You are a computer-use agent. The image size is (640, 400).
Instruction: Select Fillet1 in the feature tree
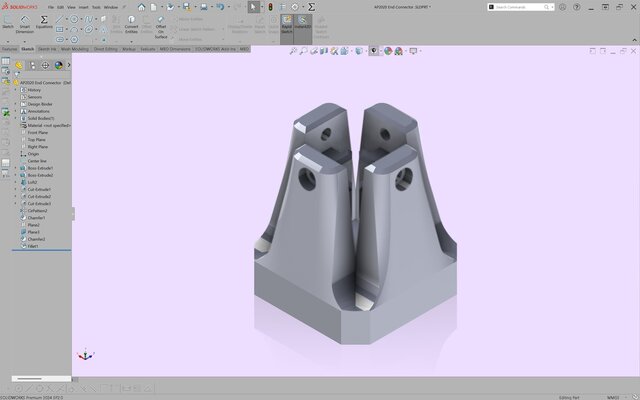click(36, 246)
